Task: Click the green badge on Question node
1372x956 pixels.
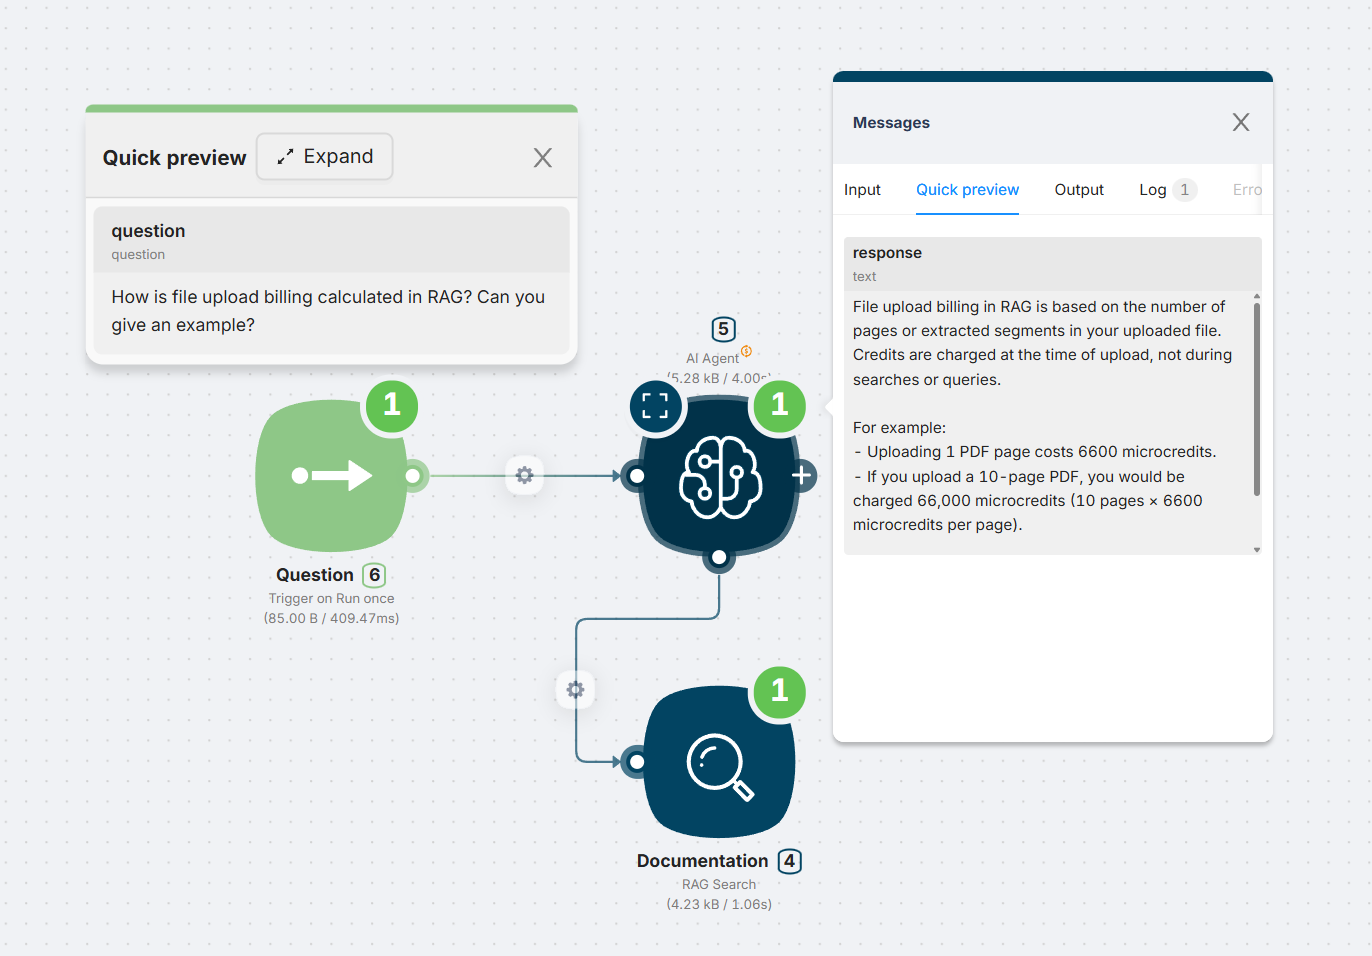Action: (x=392, y=405)
